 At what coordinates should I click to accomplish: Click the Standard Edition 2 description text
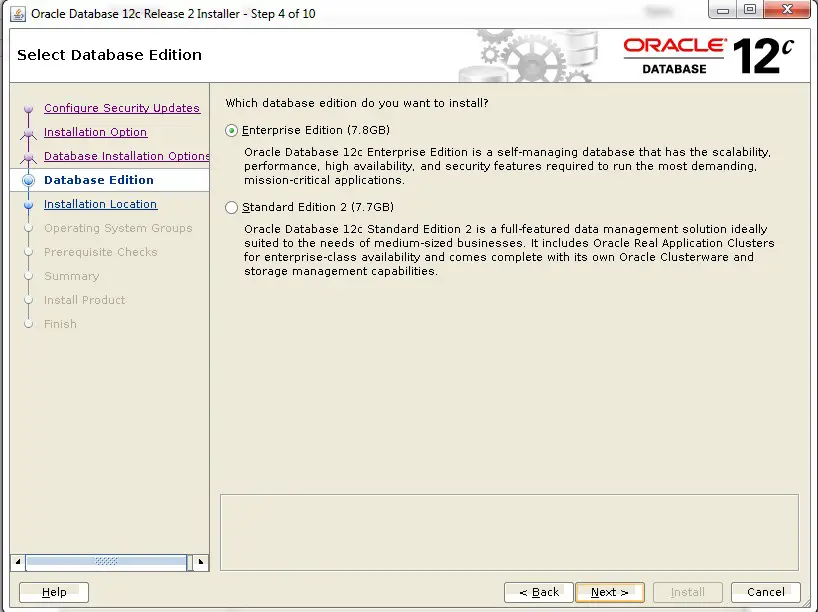pos(509,250)
